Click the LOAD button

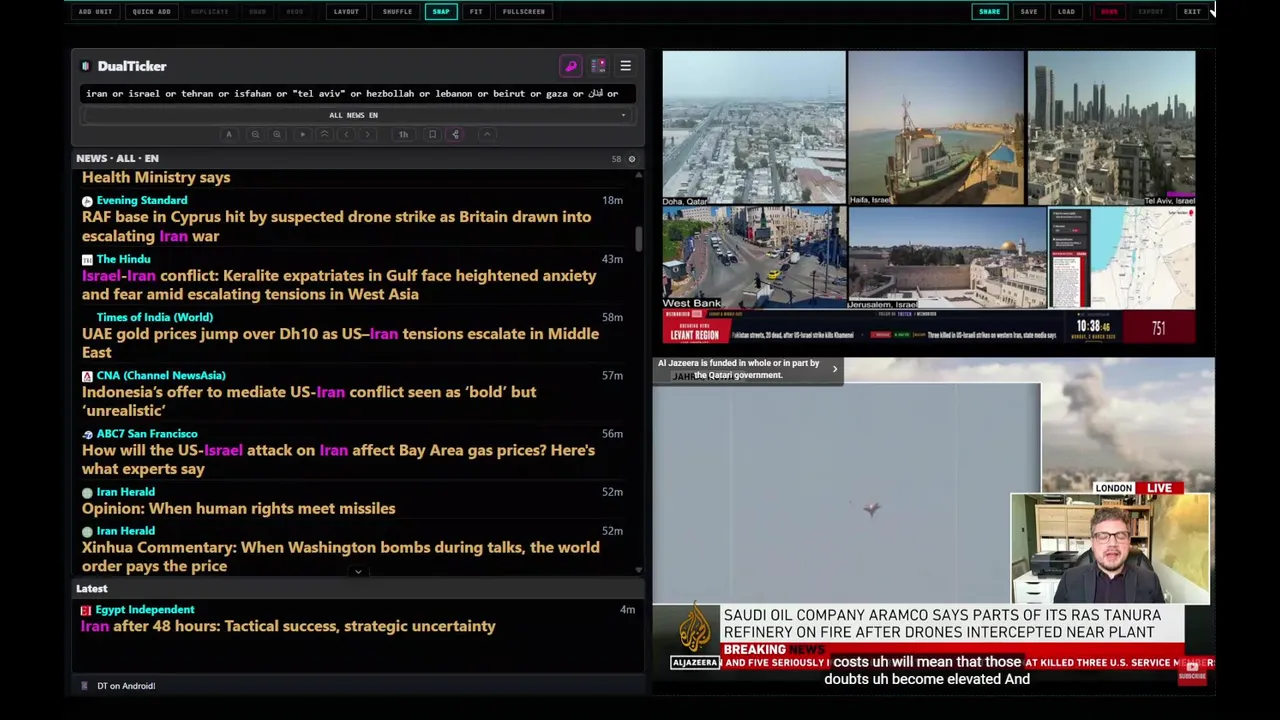click(1067, 12)
